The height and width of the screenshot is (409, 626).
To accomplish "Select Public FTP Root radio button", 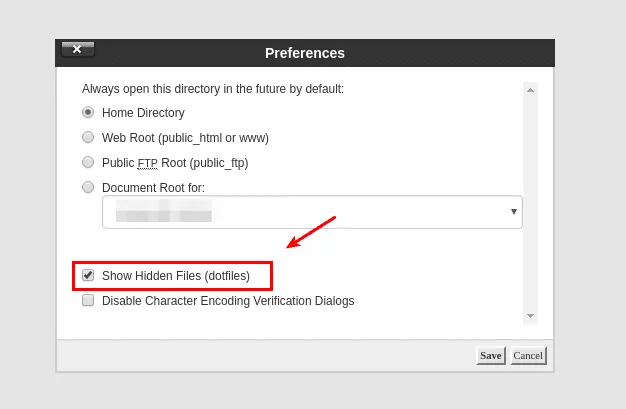I will [x=88, y=162].
